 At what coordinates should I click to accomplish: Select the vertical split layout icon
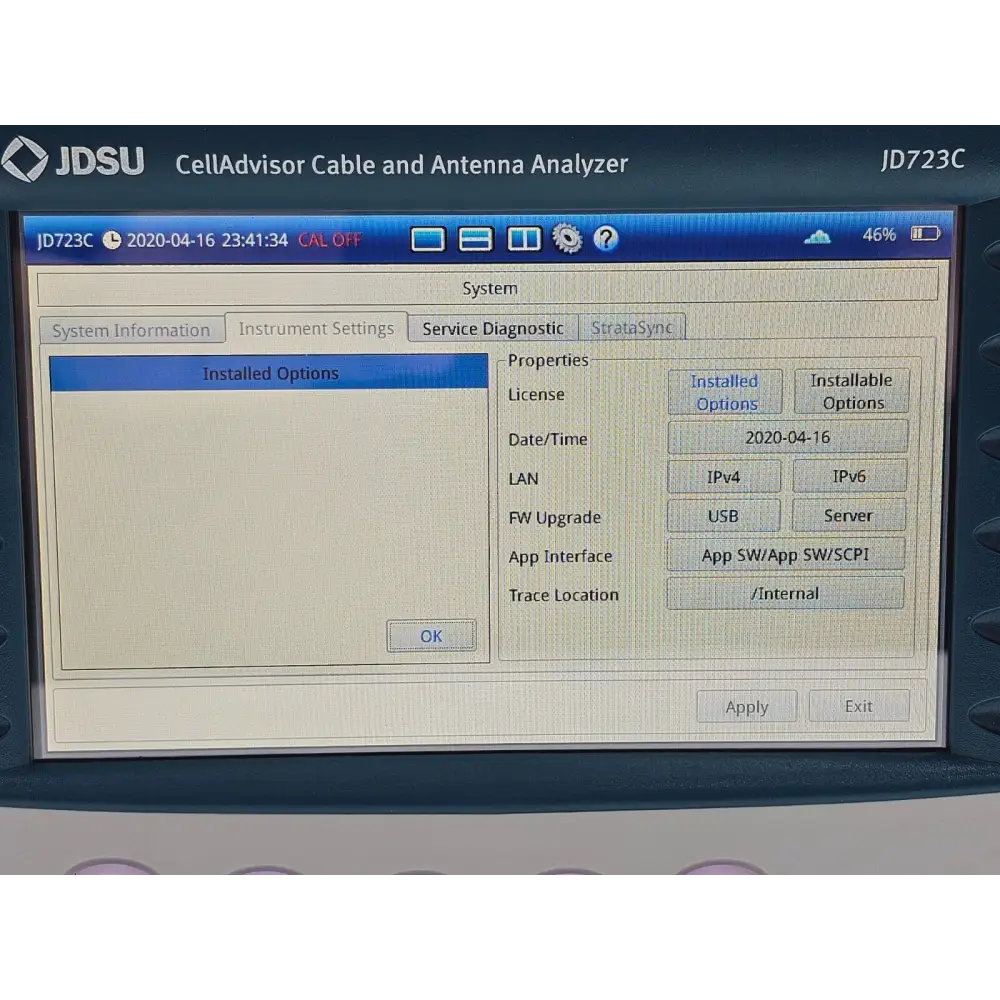[x=524, y=239]
